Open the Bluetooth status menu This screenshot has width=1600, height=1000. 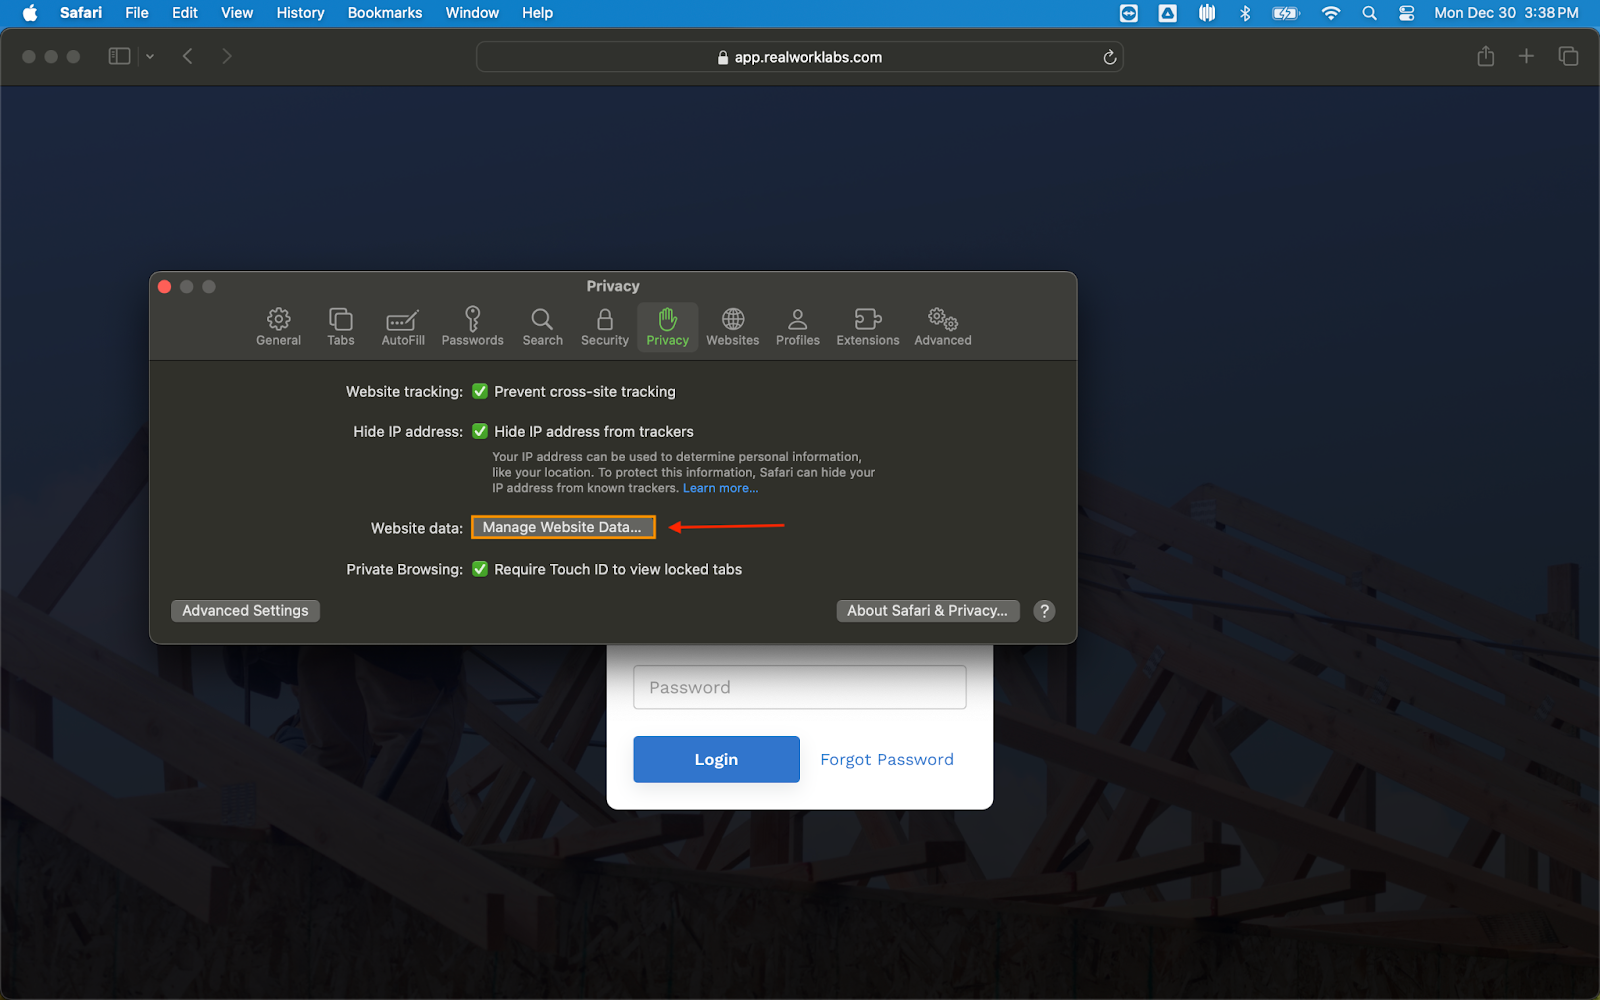pyautogui.click(x=1245, y=13)
